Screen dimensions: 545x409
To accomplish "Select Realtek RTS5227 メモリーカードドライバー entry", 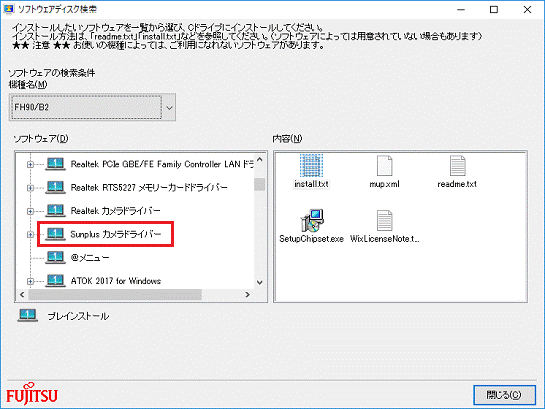I will pyautogui.click(x=149, y=188).
